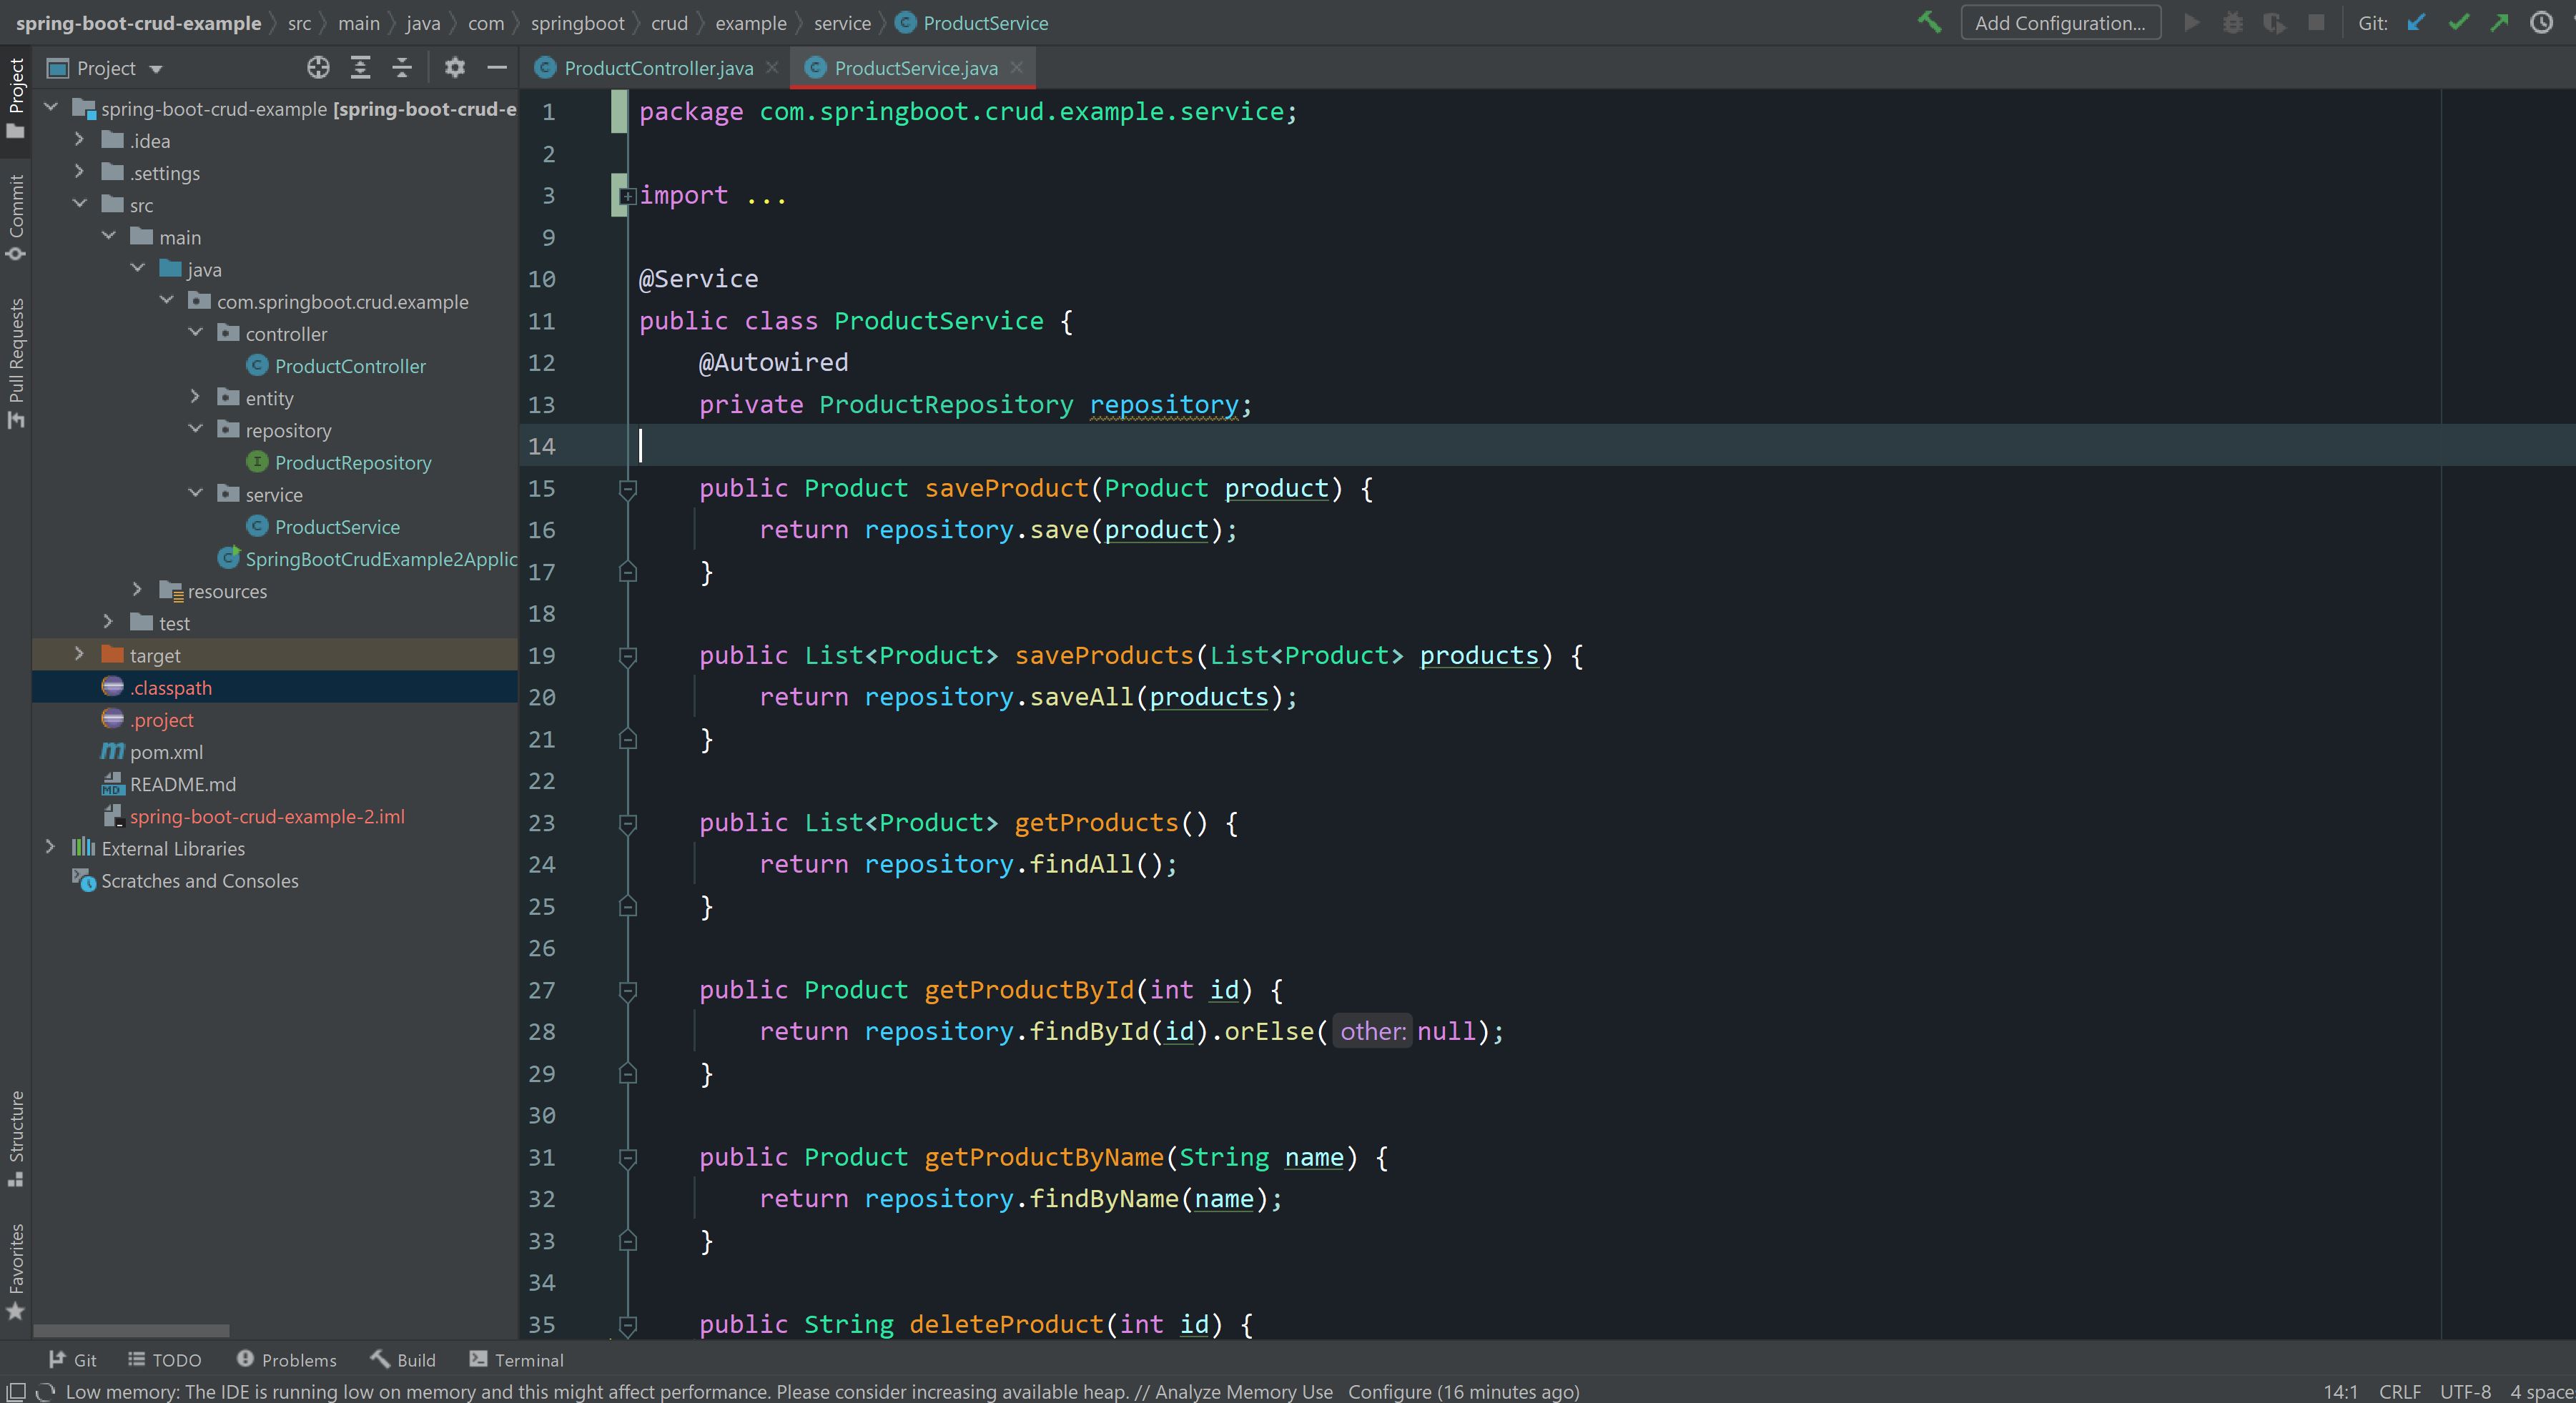Open the Project panel settings gear
2576x1403 pixels.
[455, 67]
